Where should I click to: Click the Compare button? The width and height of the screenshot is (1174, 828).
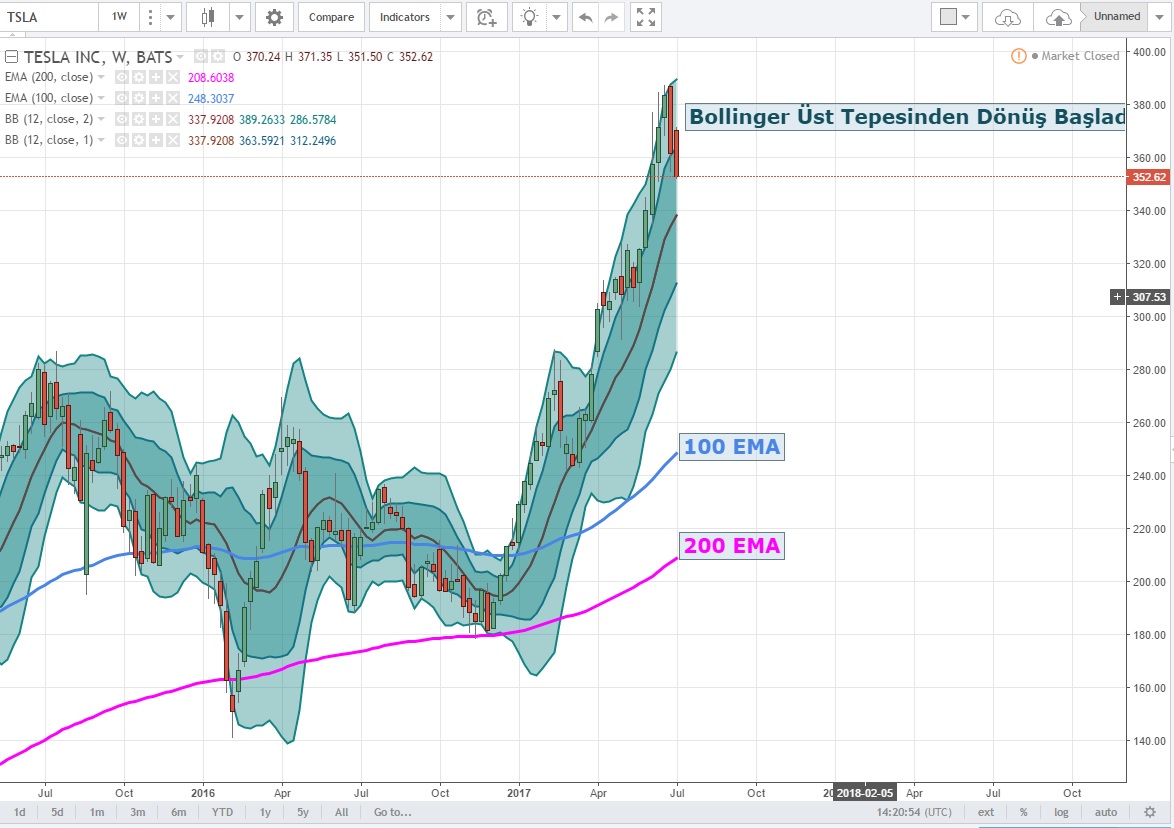click(331, 17)
